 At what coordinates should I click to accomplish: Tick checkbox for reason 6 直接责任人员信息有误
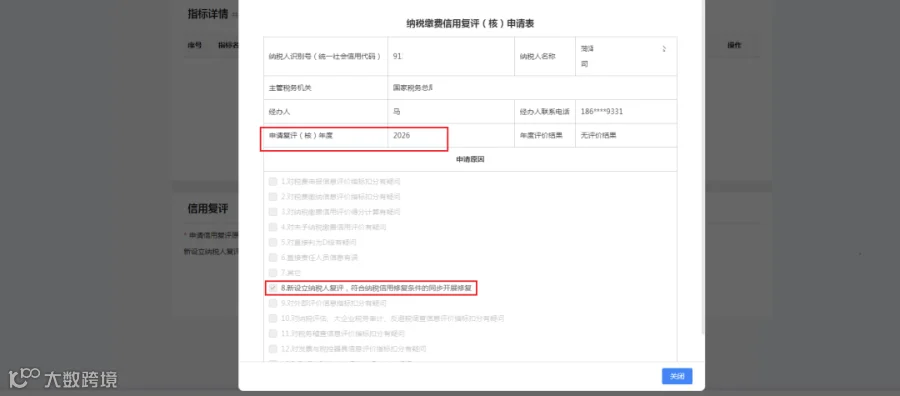coord(273,257)
